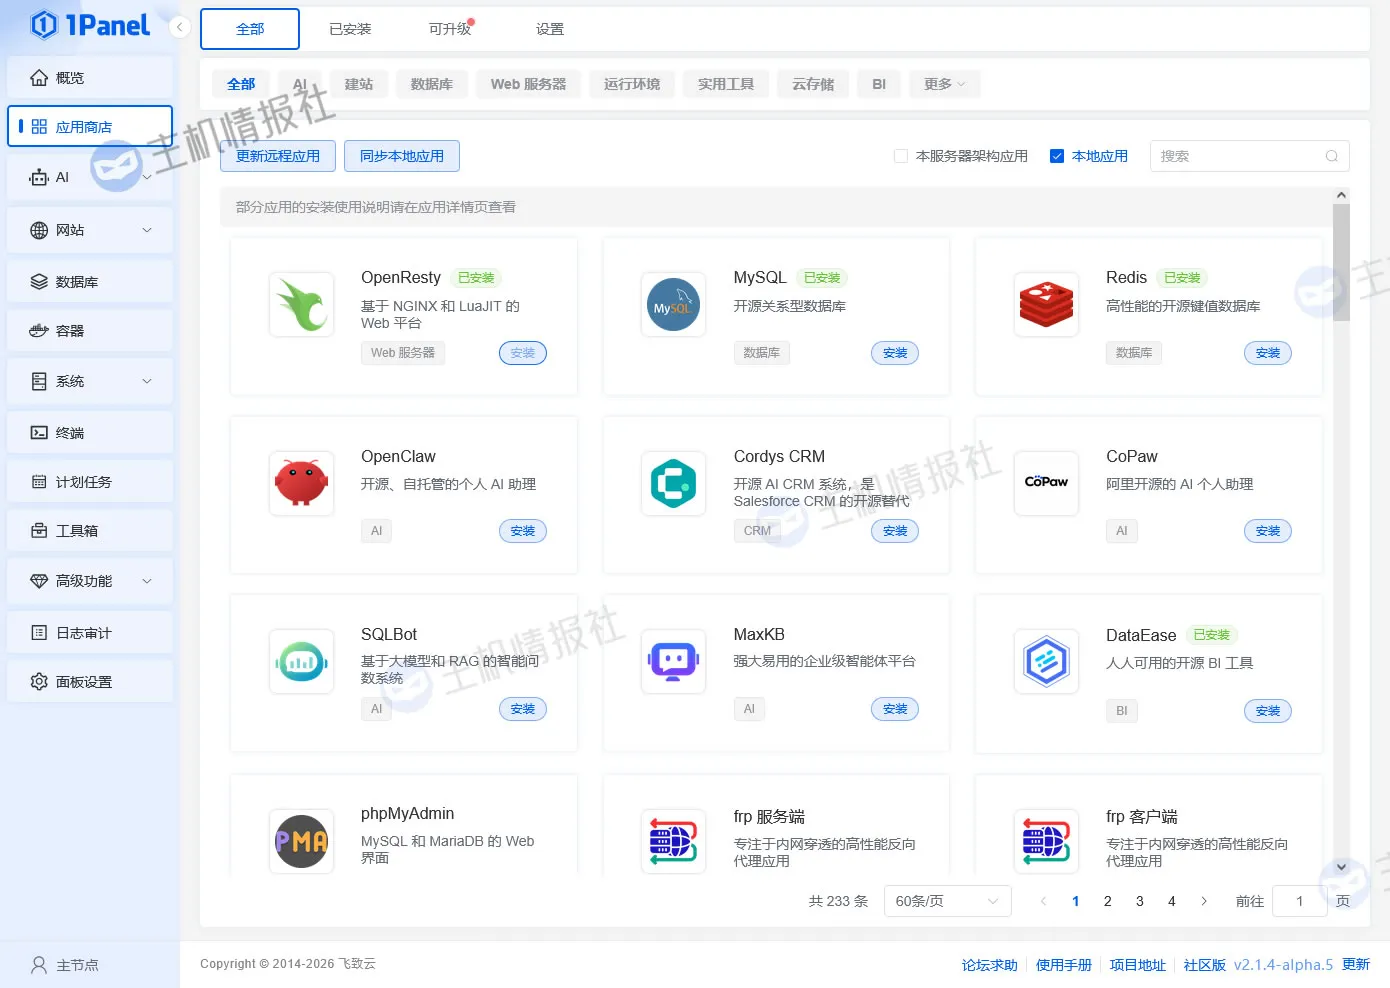Collapse the sidebar with arrow icon
The width and height of the screenshot is (1390, 988).
click(180, 27)
